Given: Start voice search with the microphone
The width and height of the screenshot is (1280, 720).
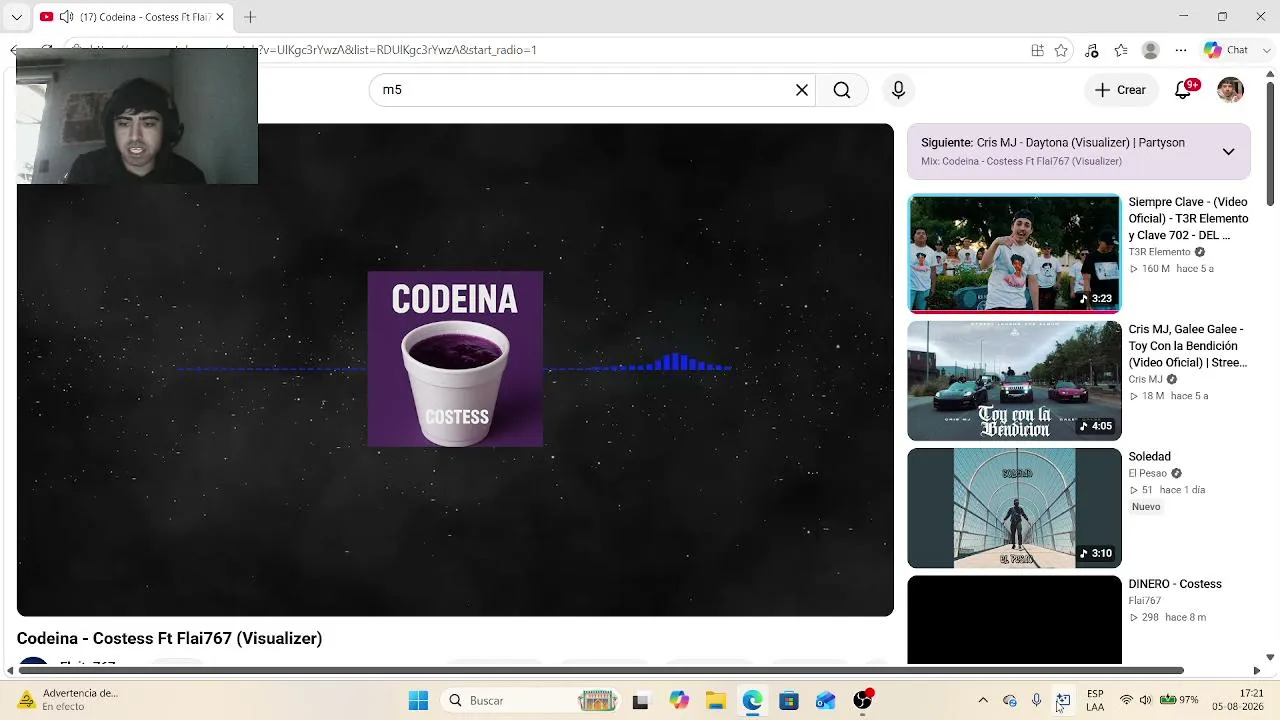Looking at the screenshot, I should [898, 90].
